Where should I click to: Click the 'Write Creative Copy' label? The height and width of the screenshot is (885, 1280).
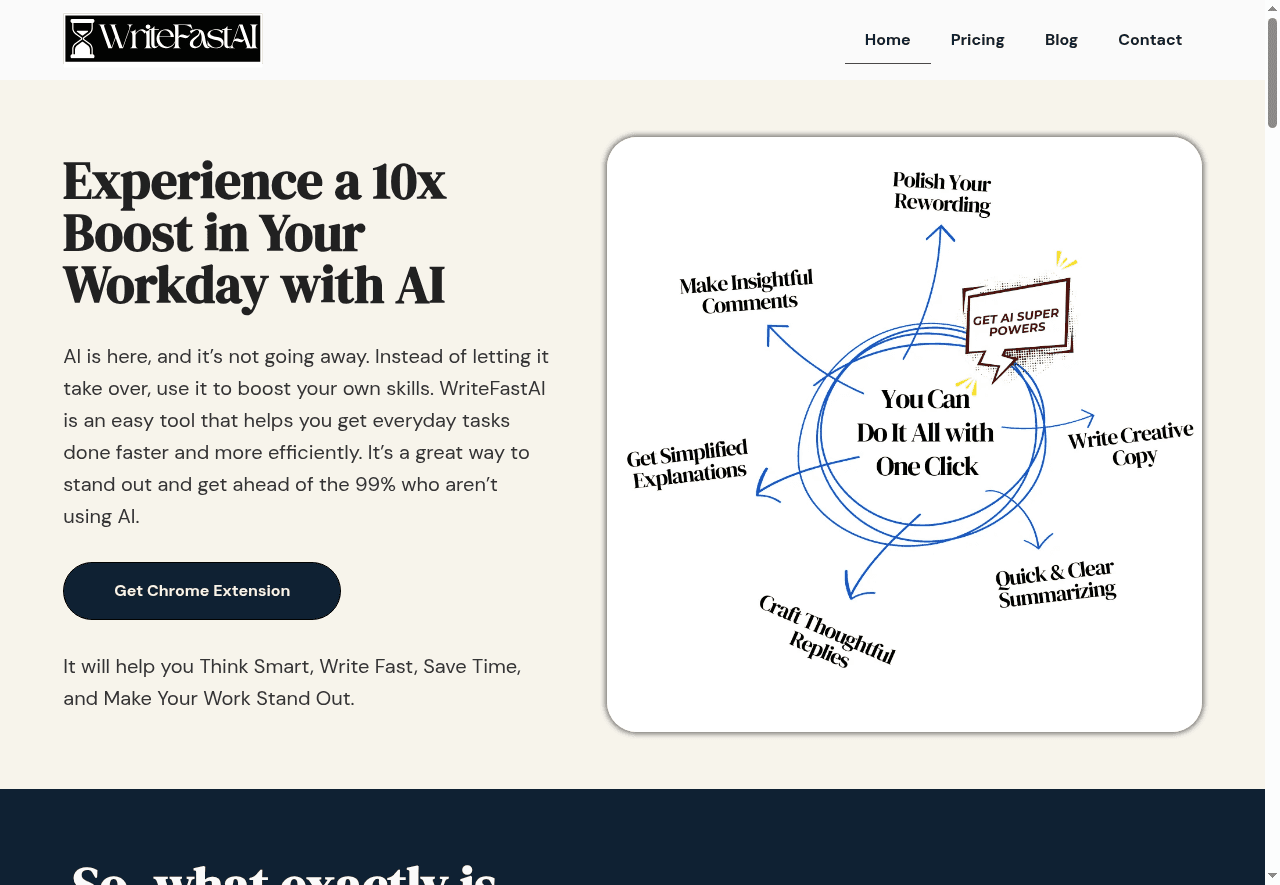[x=1131, y=445]
